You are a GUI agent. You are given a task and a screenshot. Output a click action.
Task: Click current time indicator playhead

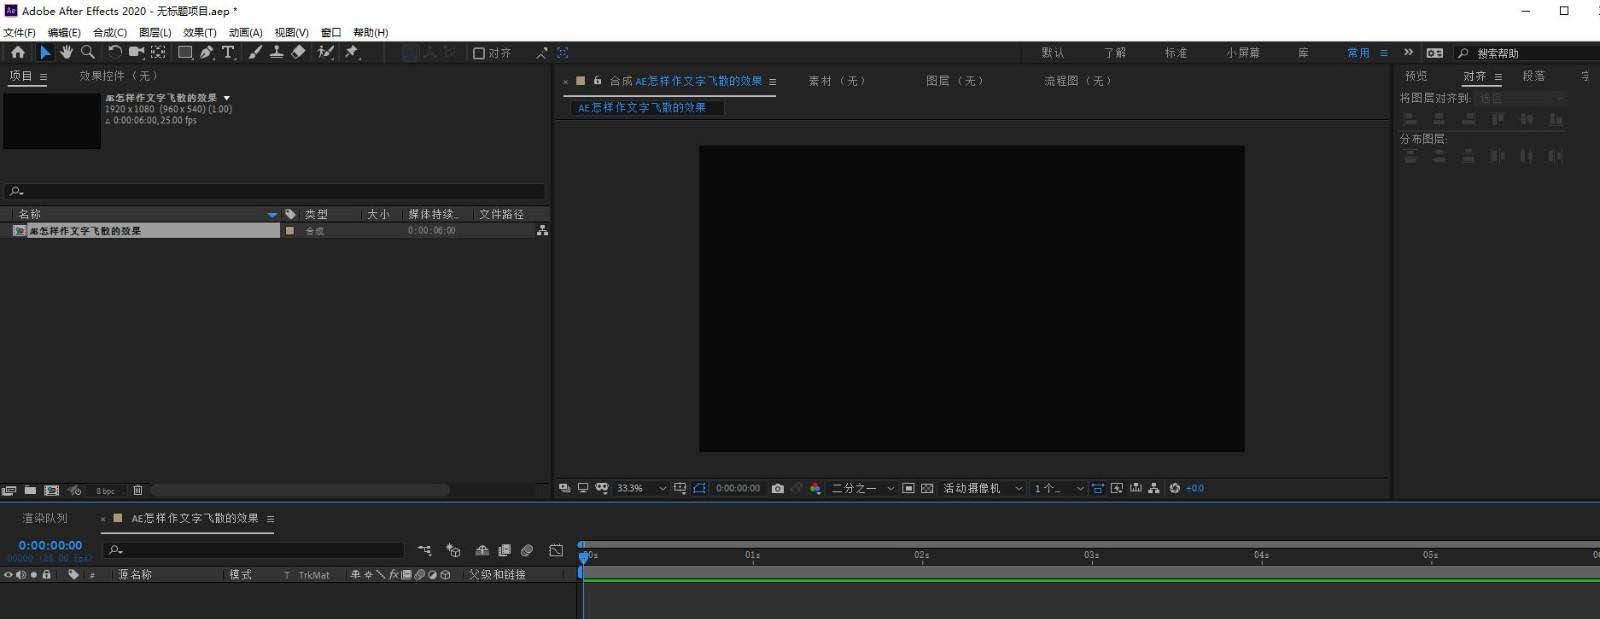pos(584,556)
